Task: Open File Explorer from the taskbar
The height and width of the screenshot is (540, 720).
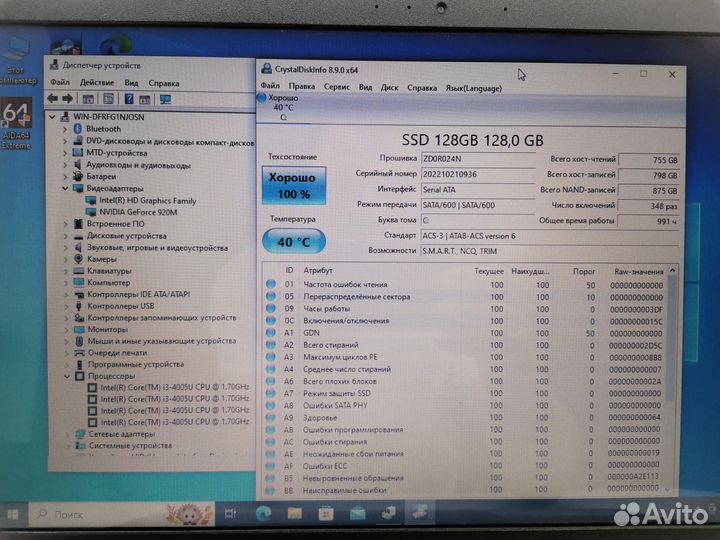Action: click(294, 513)
